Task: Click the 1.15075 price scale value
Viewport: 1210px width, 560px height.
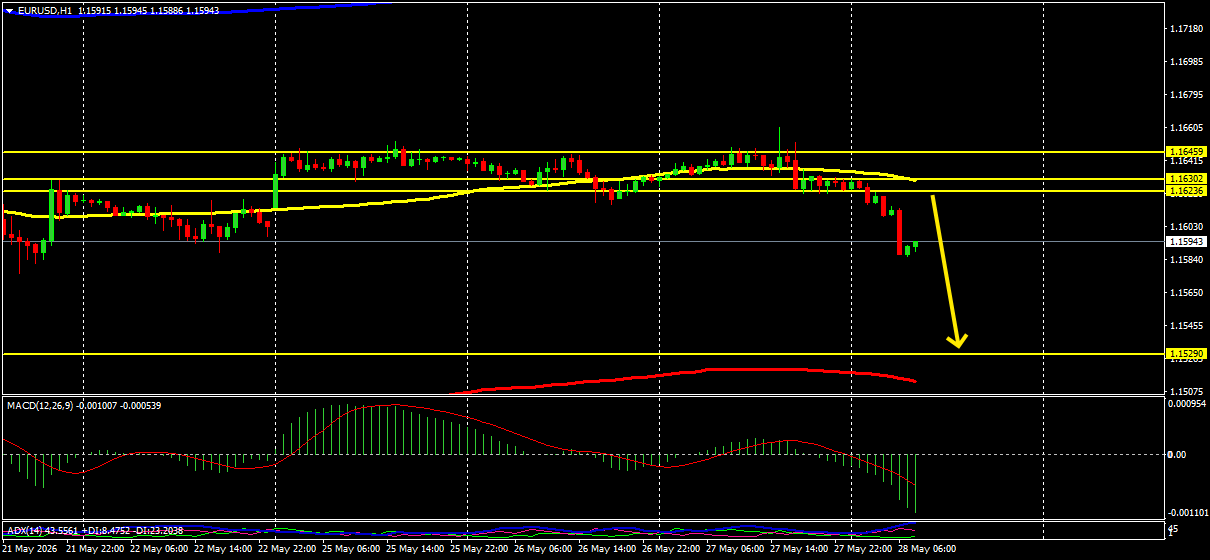Action: [x=1186, y=392]
